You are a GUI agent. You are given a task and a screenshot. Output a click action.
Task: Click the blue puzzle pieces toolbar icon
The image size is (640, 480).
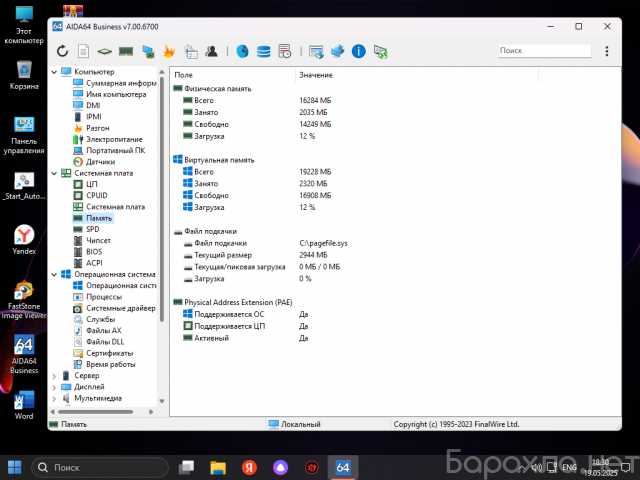[338, 51]
